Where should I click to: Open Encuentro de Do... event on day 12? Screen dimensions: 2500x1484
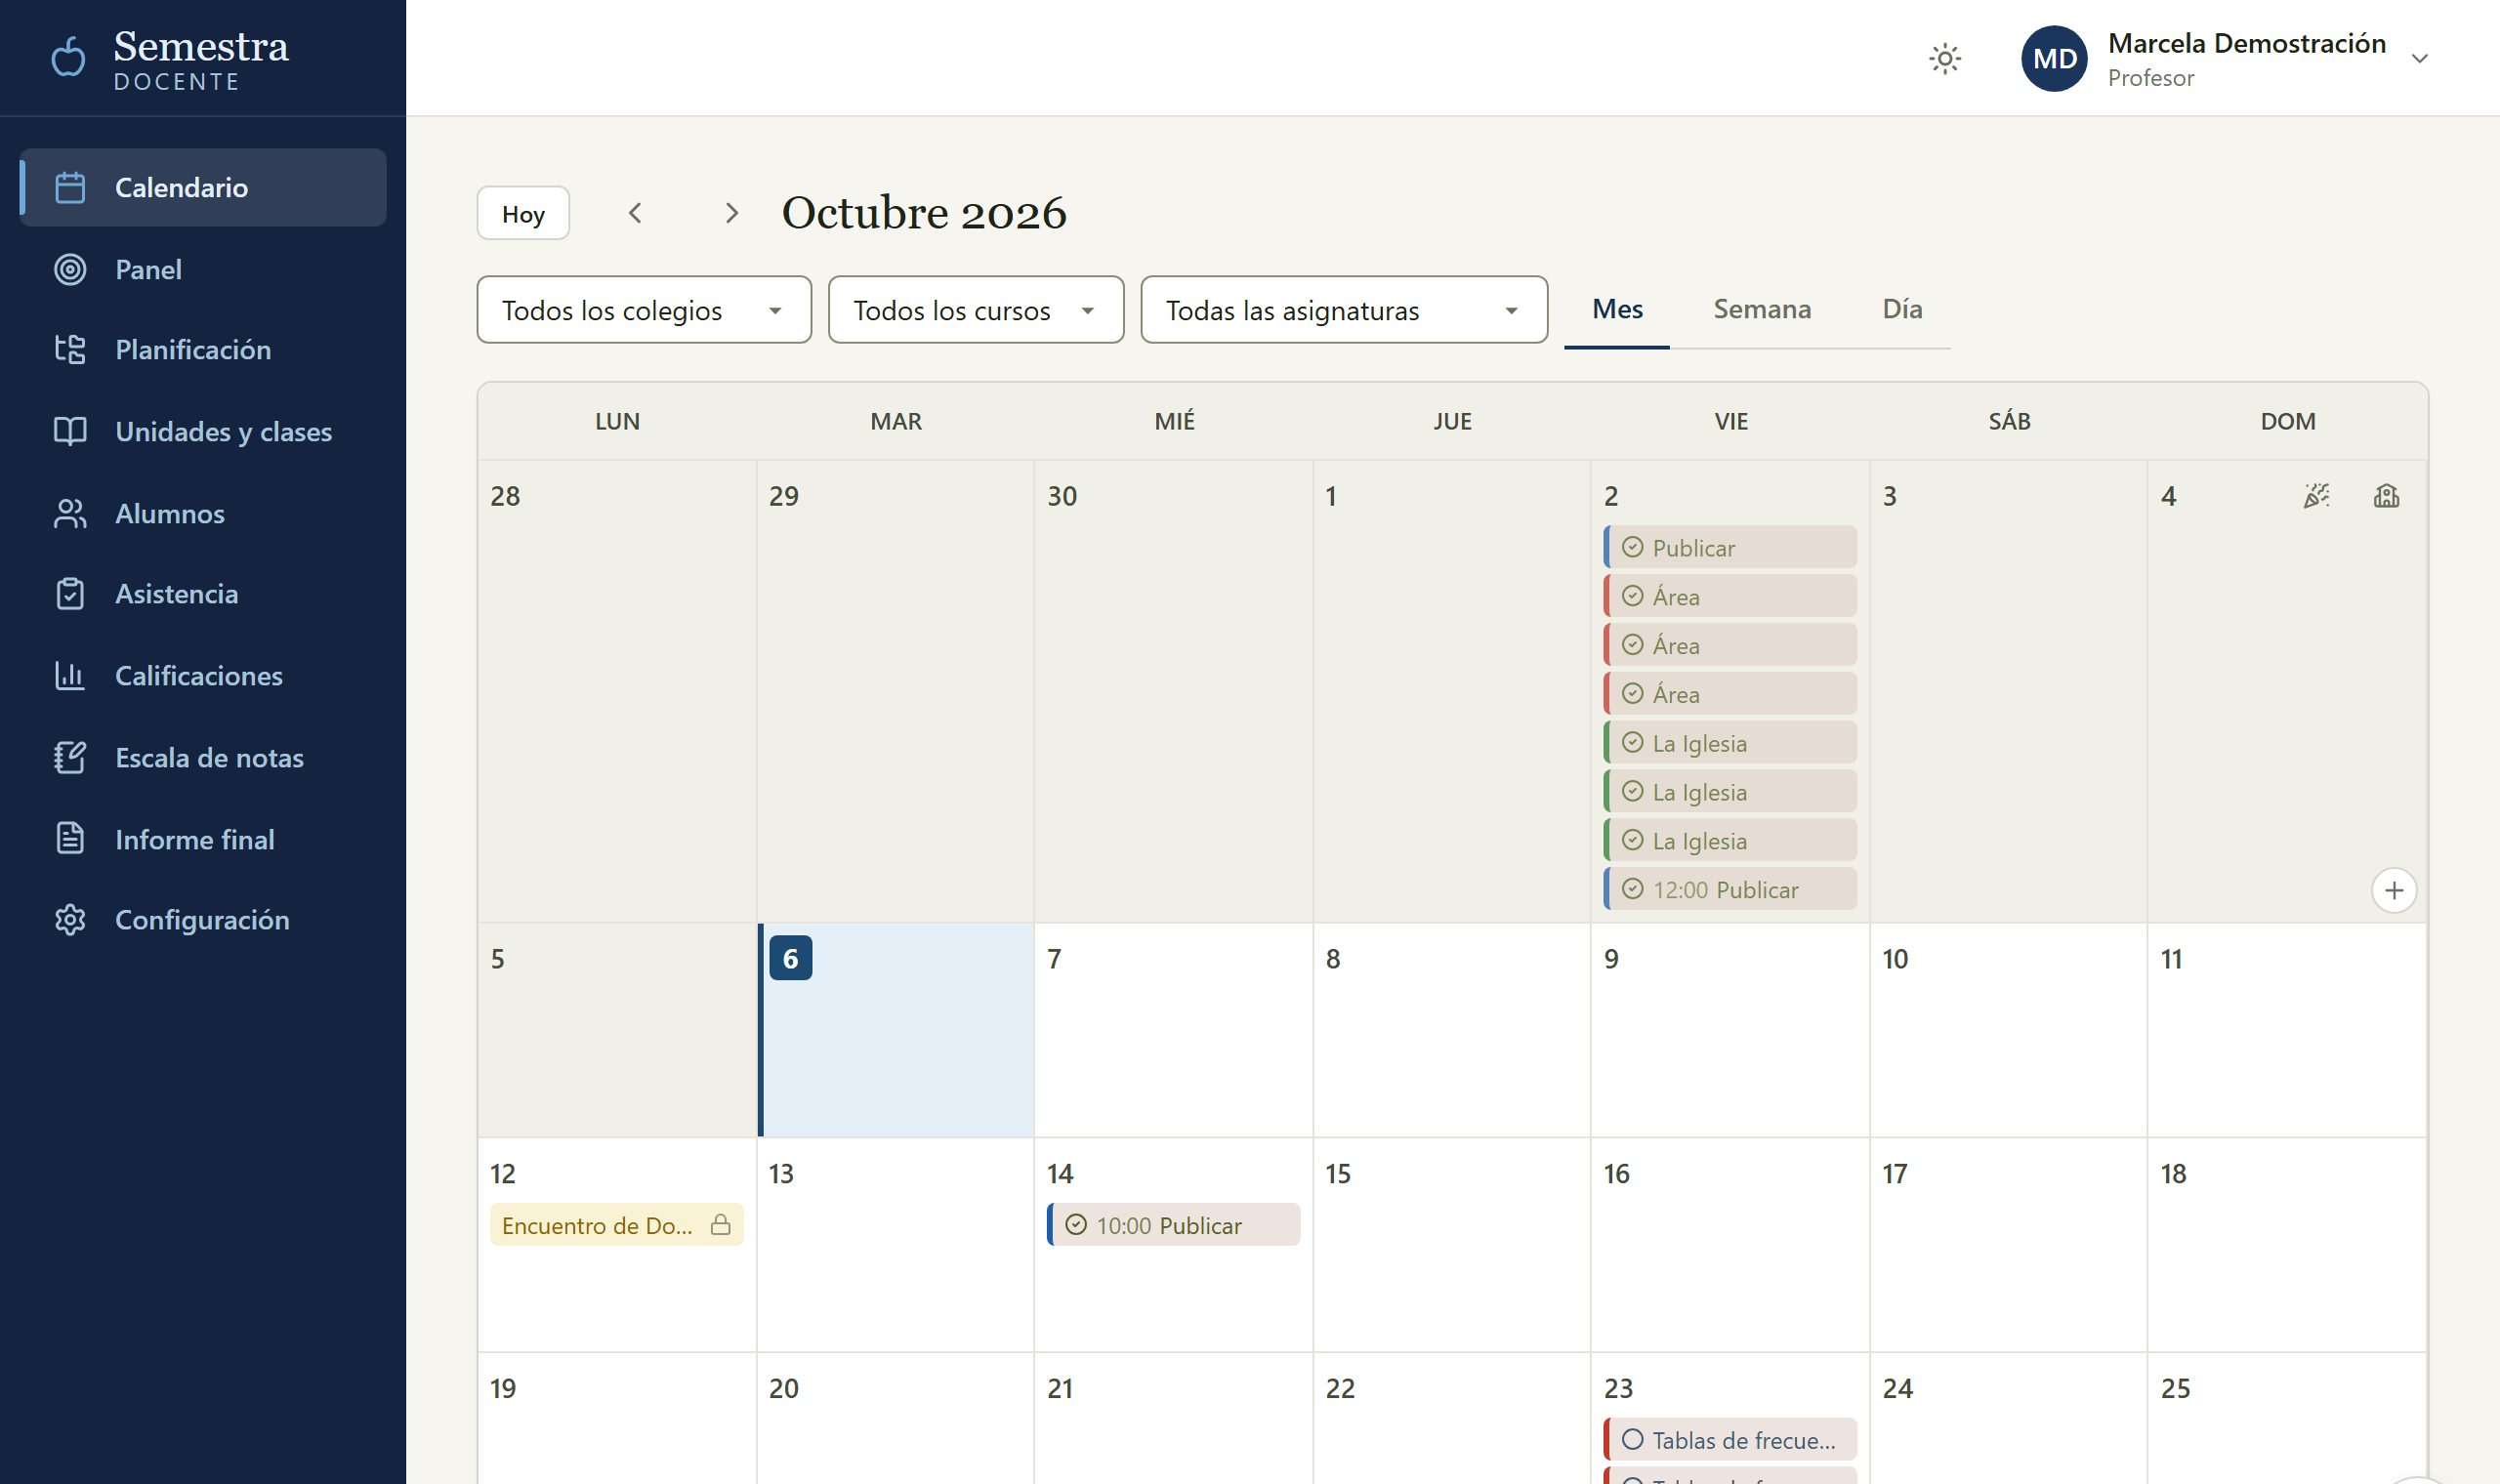(x=616, y=1225)
